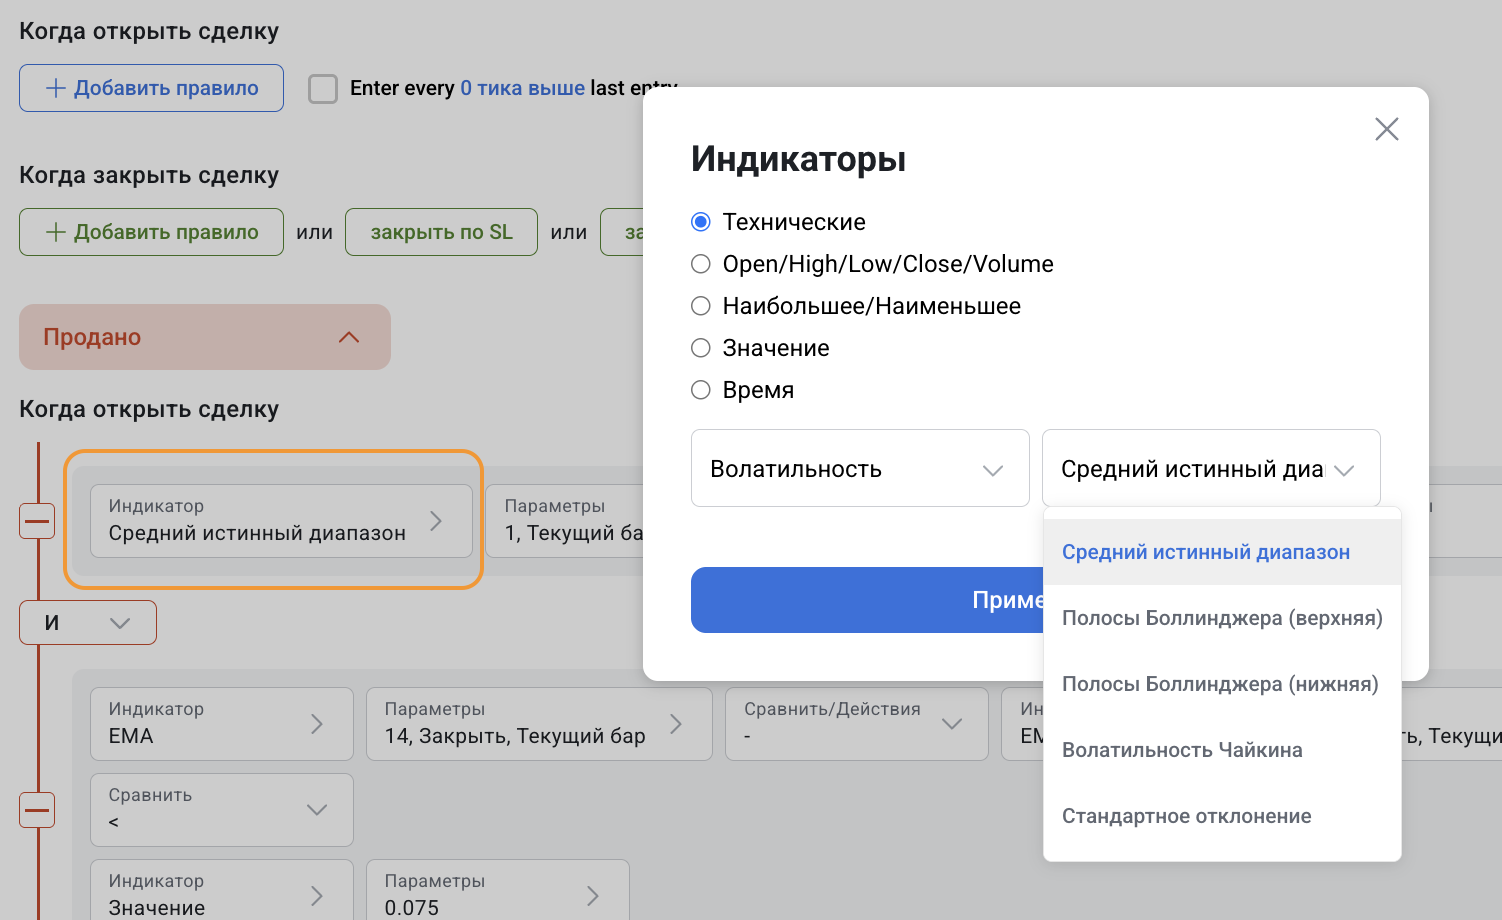Open Параметры 14, Закрыть, Текущий бар
The height and width of the screenshot is (920, 1502).
pos(539,724)
